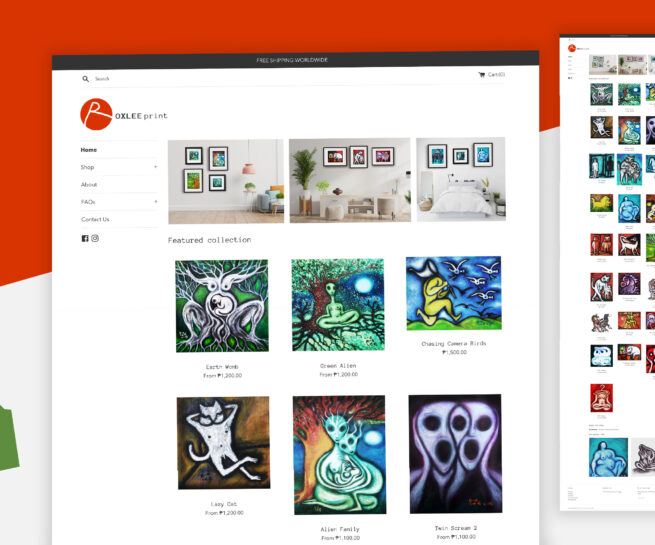
Task: Open the Instagram social icon
Action: click(x=95, y=238)
